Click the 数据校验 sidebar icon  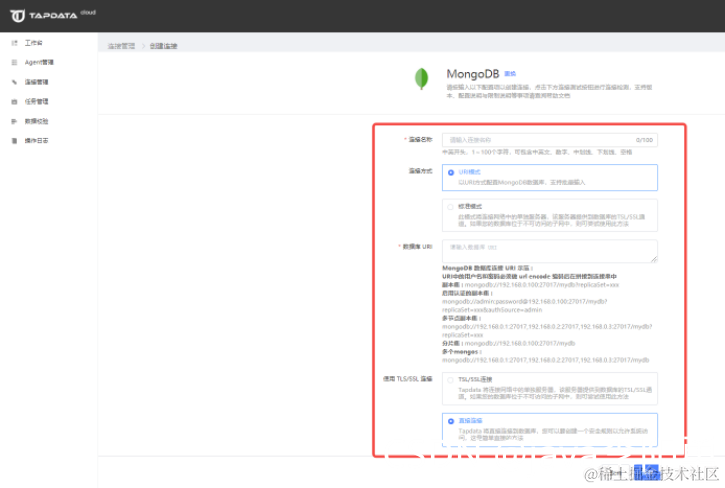(14, 121)
